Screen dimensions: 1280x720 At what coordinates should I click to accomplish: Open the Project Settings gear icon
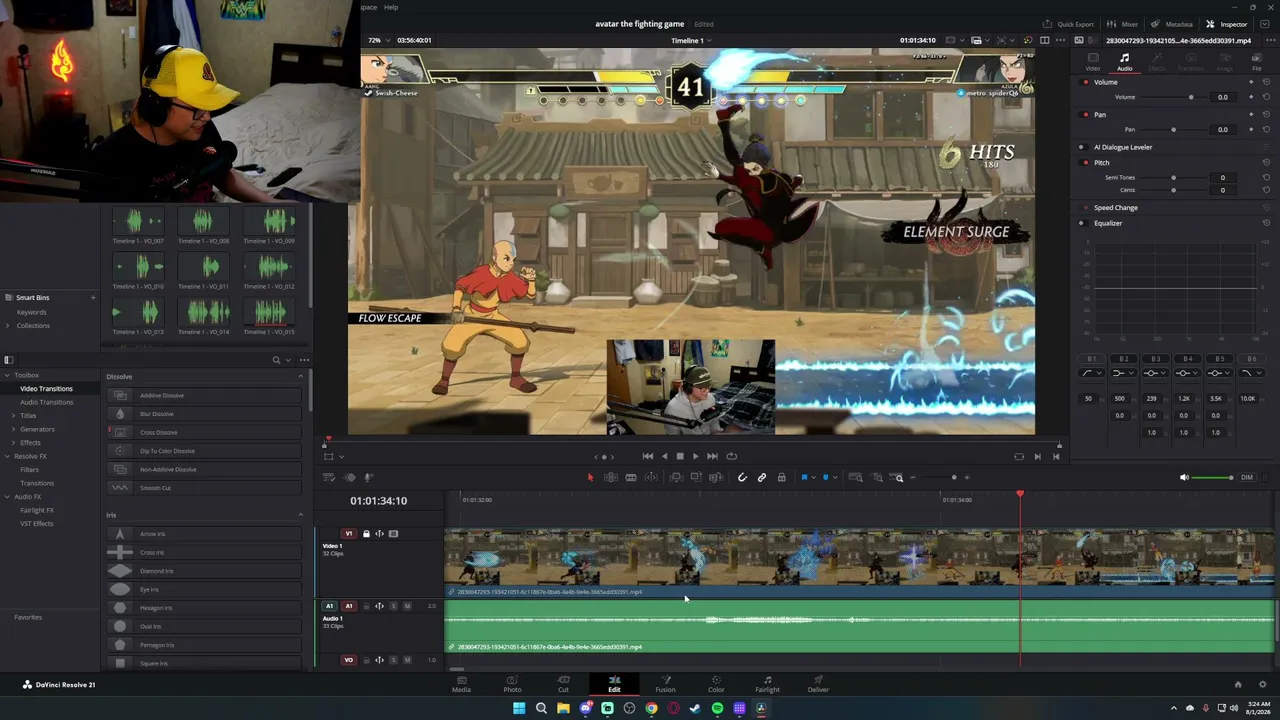pyautogui.click(x=1261, y=684)
